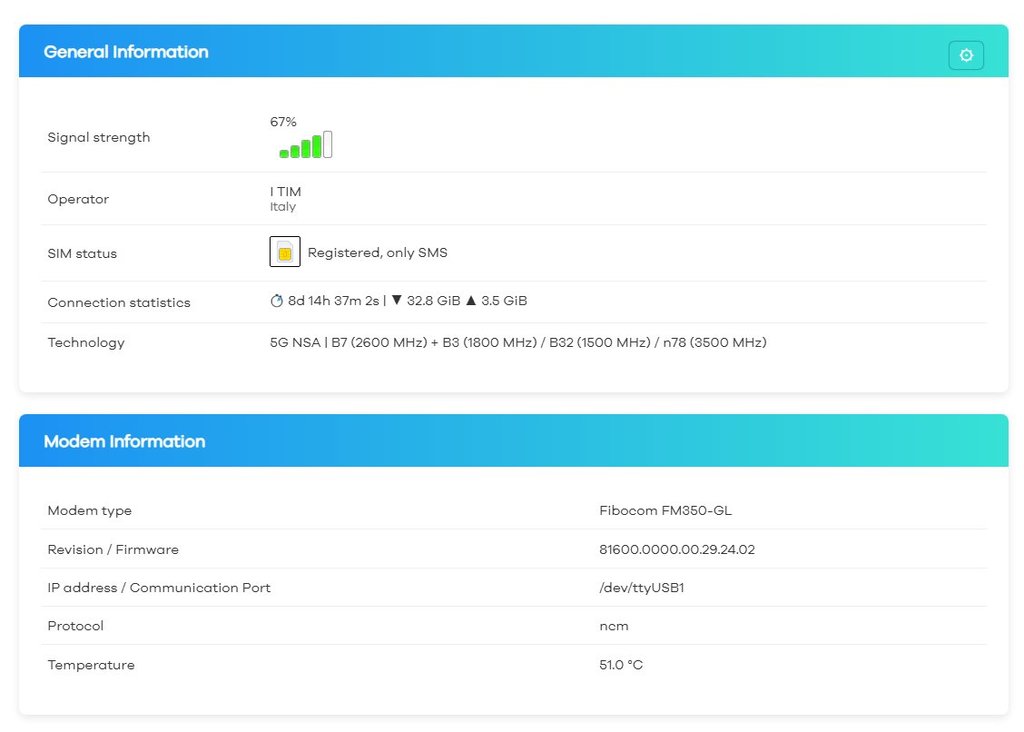1024x732 pixels.
Task: Click the upload arrow beside 3.5 GiB
Action: [470, 301]
